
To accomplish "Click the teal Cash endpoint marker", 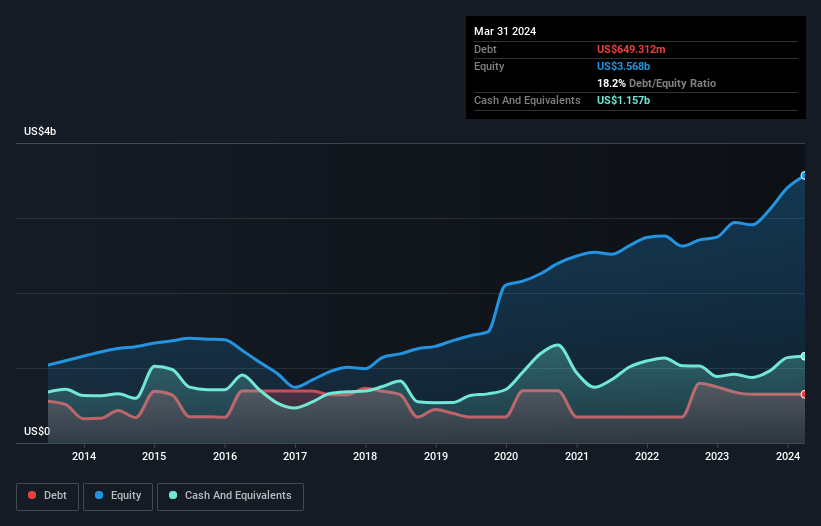I will coord(804,356).
